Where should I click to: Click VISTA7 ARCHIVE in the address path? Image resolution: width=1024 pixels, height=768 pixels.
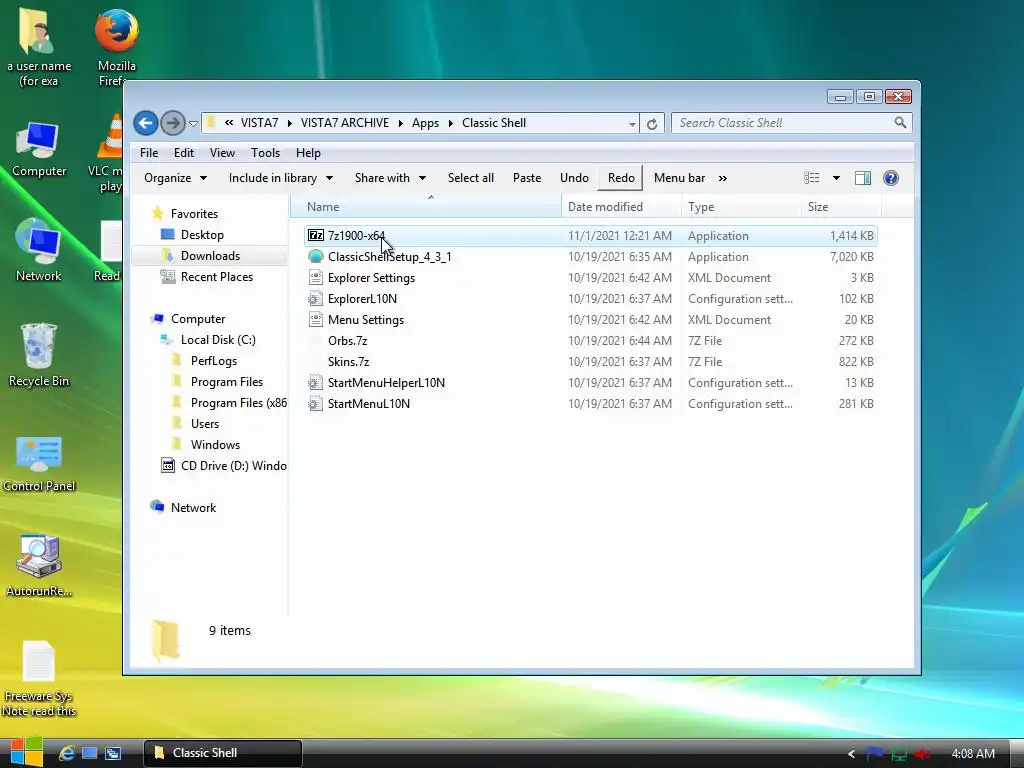344,123
